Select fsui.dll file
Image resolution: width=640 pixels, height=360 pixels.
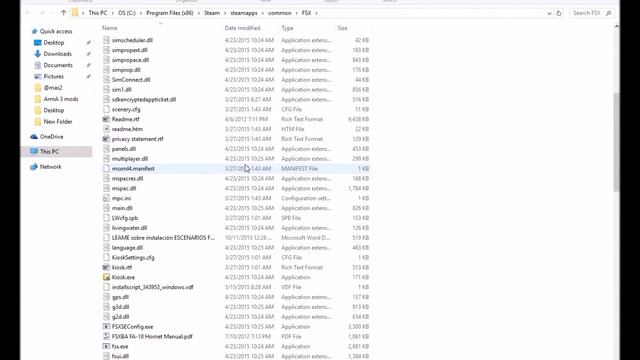tap(120, 356)
